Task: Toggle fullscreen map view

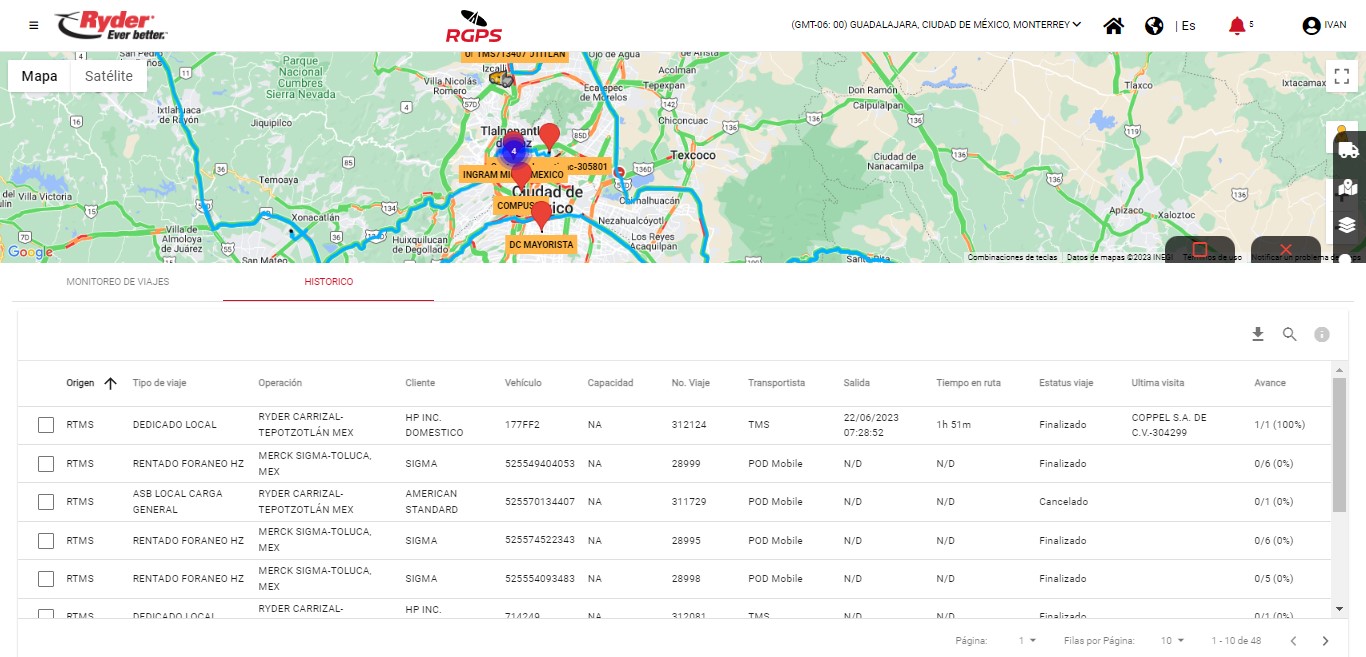Action: [x=1340, y=77]
